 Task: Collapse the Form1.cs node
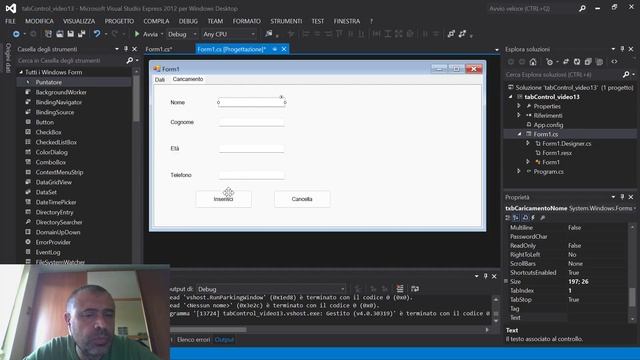(519, 134)
